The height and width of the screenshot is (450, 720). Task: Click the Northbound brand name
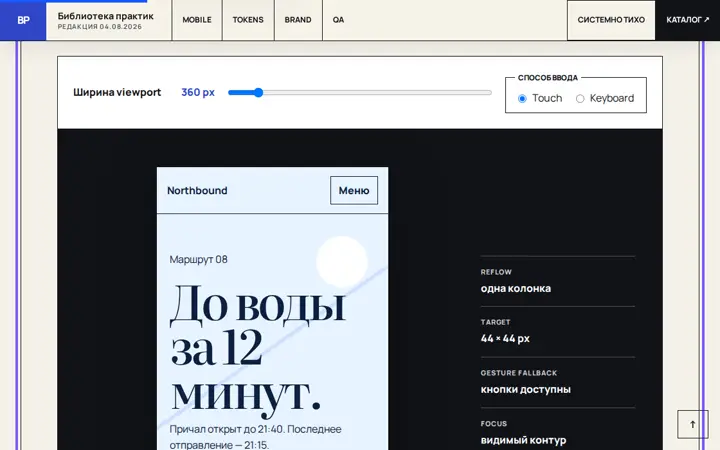tap(197, 191)
